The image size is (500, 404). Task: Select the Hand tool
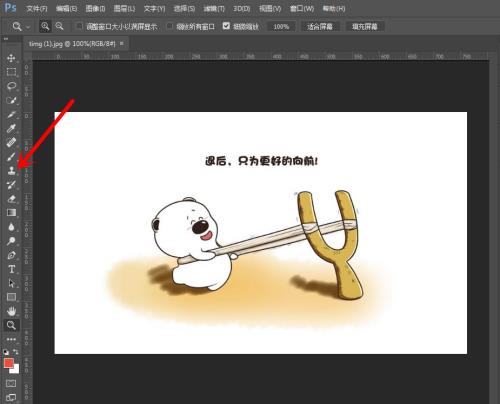pos(11,311)
